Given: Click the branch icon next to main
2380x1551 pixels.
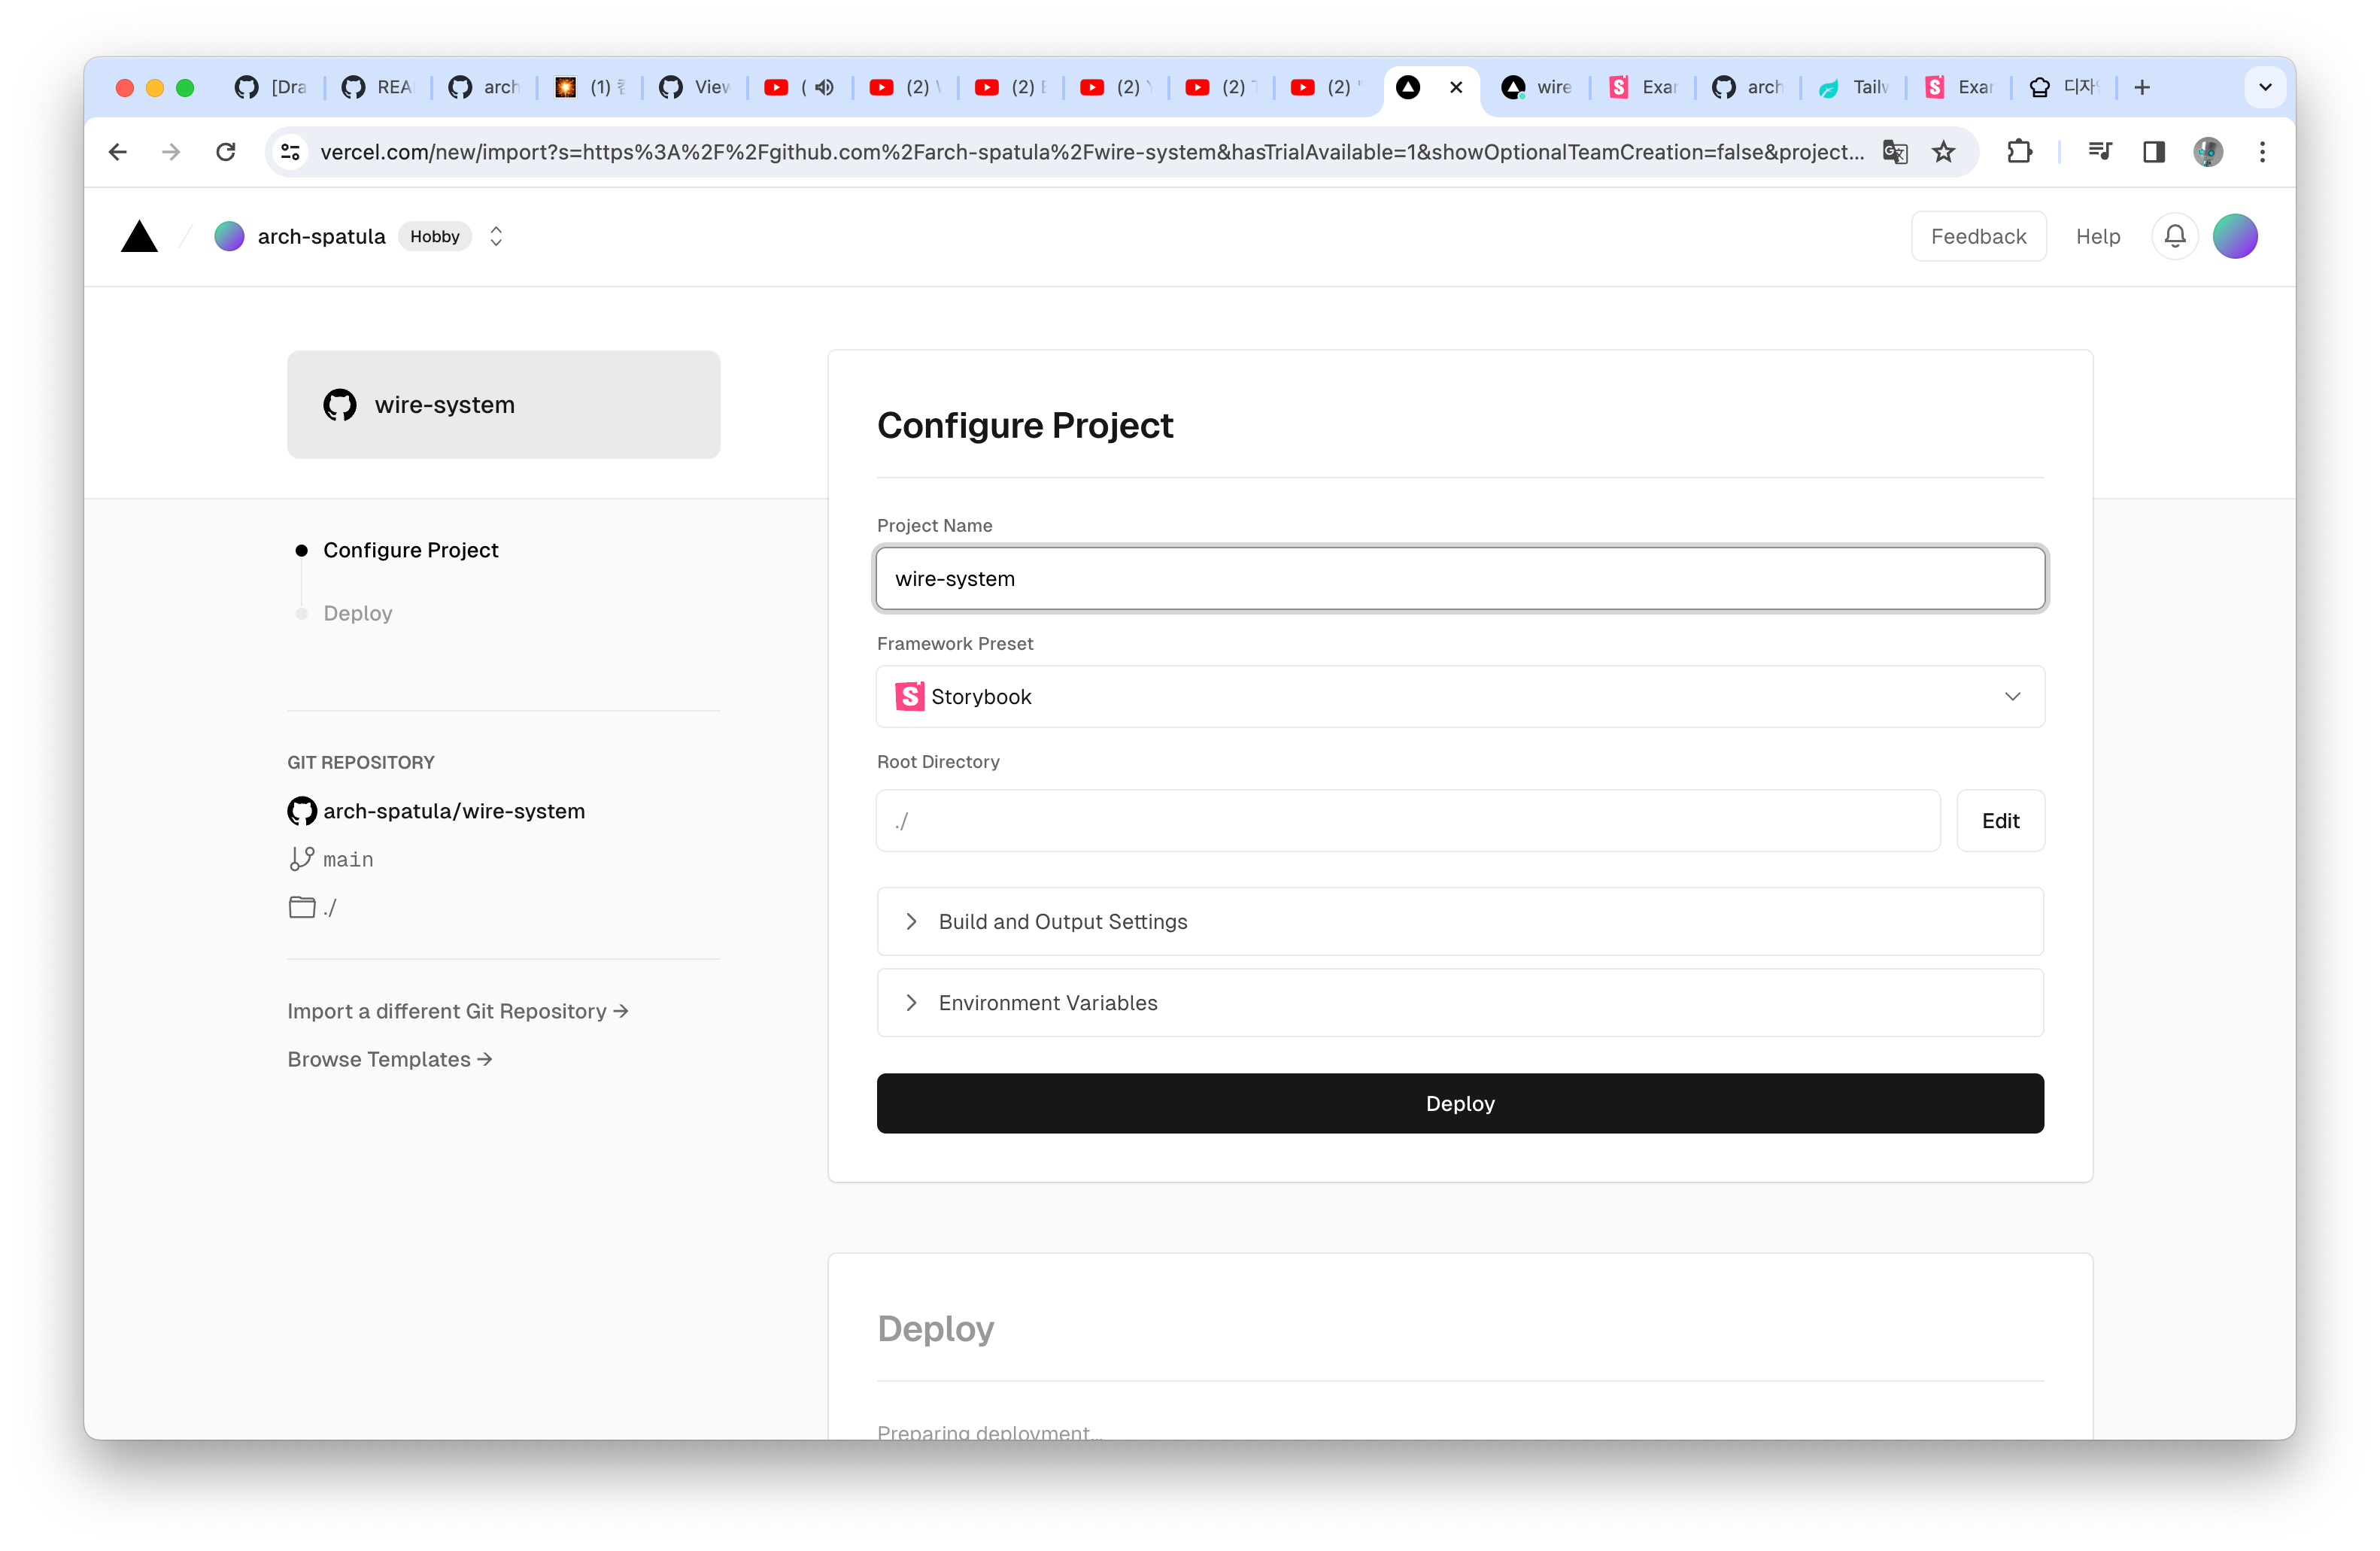Looking at the screenshot, I should [x=300, y=857].
